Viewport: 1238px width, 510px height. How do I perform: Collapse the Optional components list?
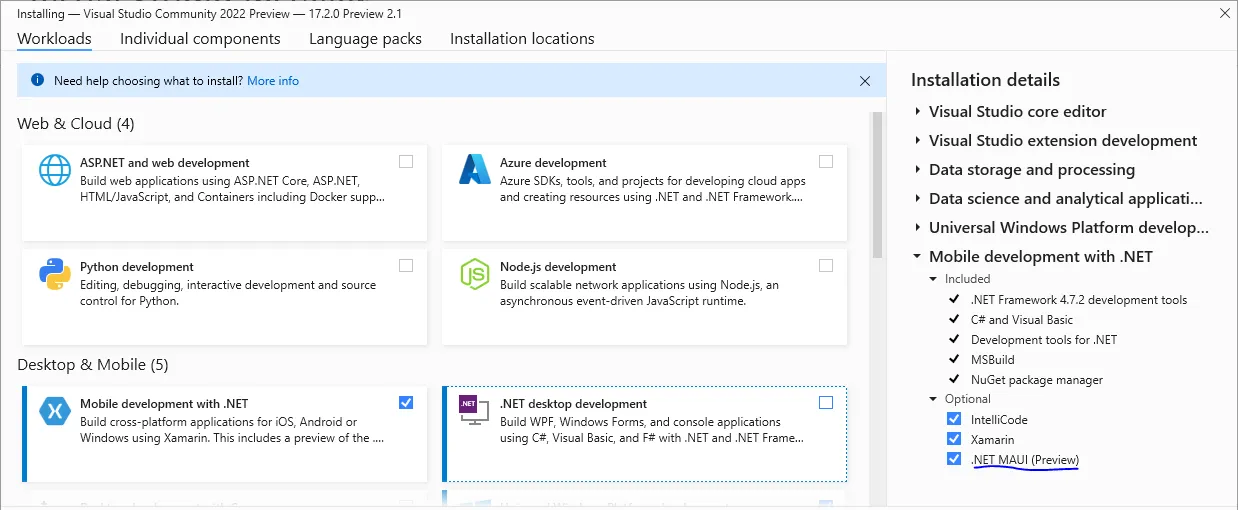[x=934, y=399]
